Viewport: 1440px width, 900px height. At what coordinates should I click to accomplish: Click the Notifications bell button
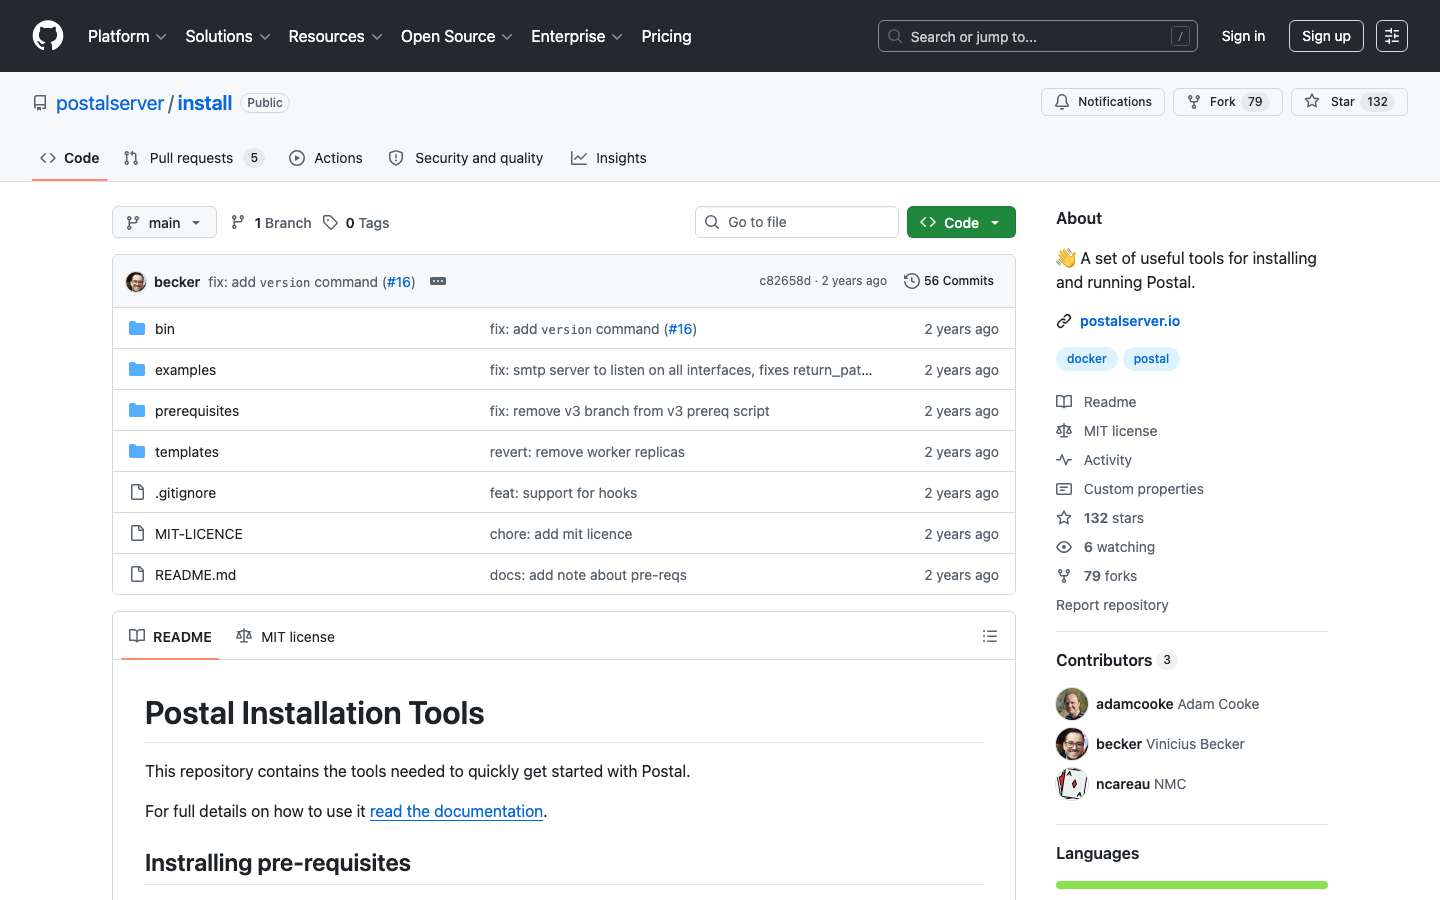pos(1102,102)
